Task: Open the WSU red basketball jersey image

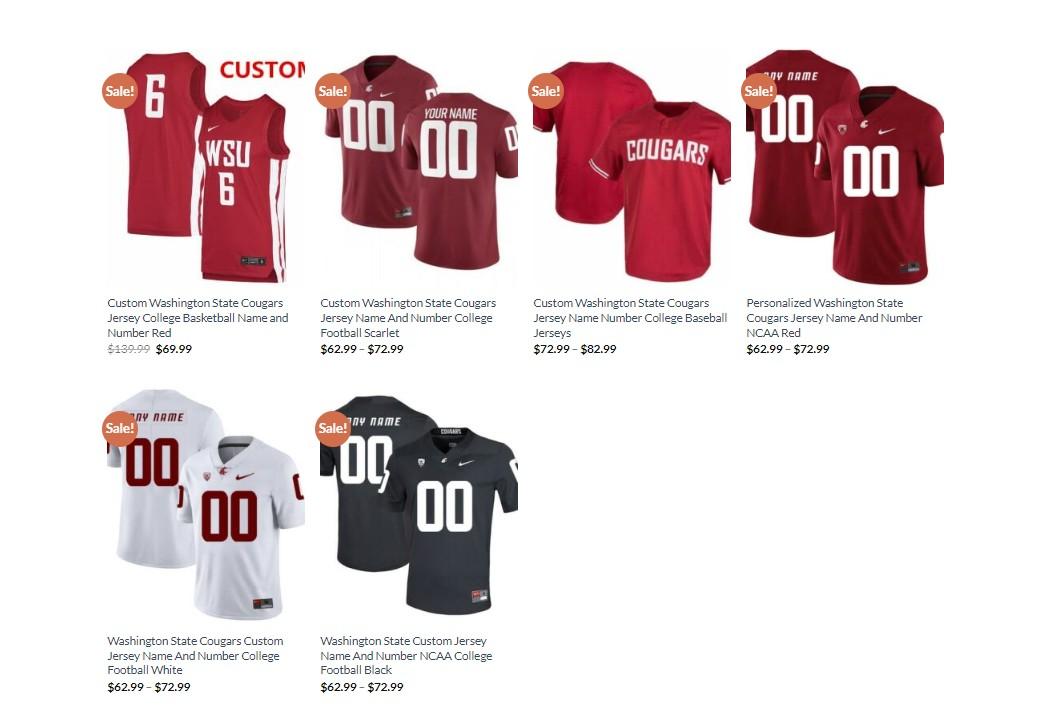Action: click(x=206, y=167)
